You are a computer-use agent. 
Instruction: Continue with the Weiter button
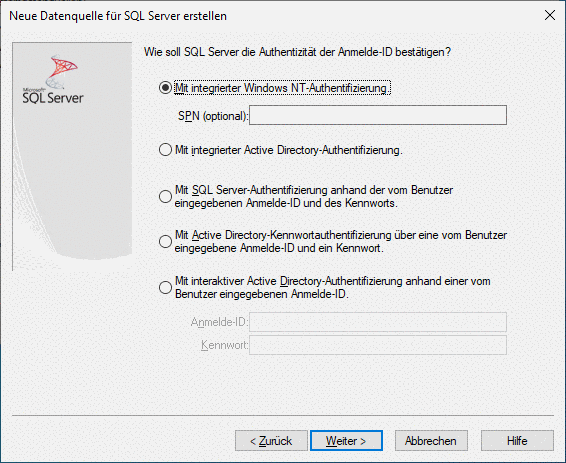346,441
